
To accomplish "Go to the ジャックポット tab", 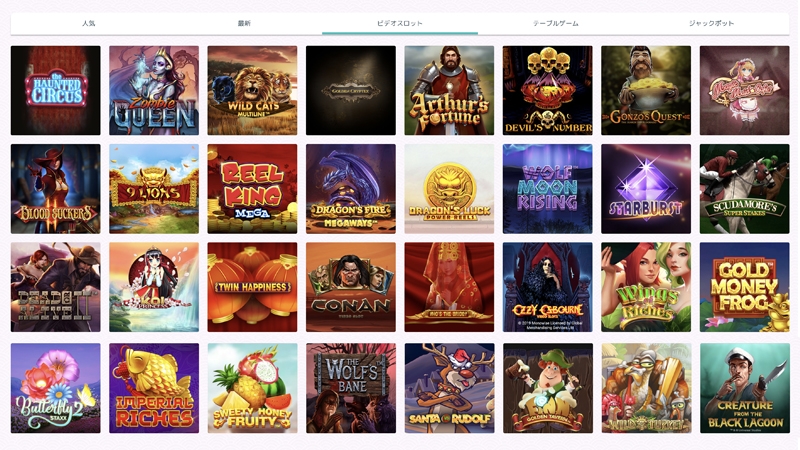I will click(x=711, y=23).
